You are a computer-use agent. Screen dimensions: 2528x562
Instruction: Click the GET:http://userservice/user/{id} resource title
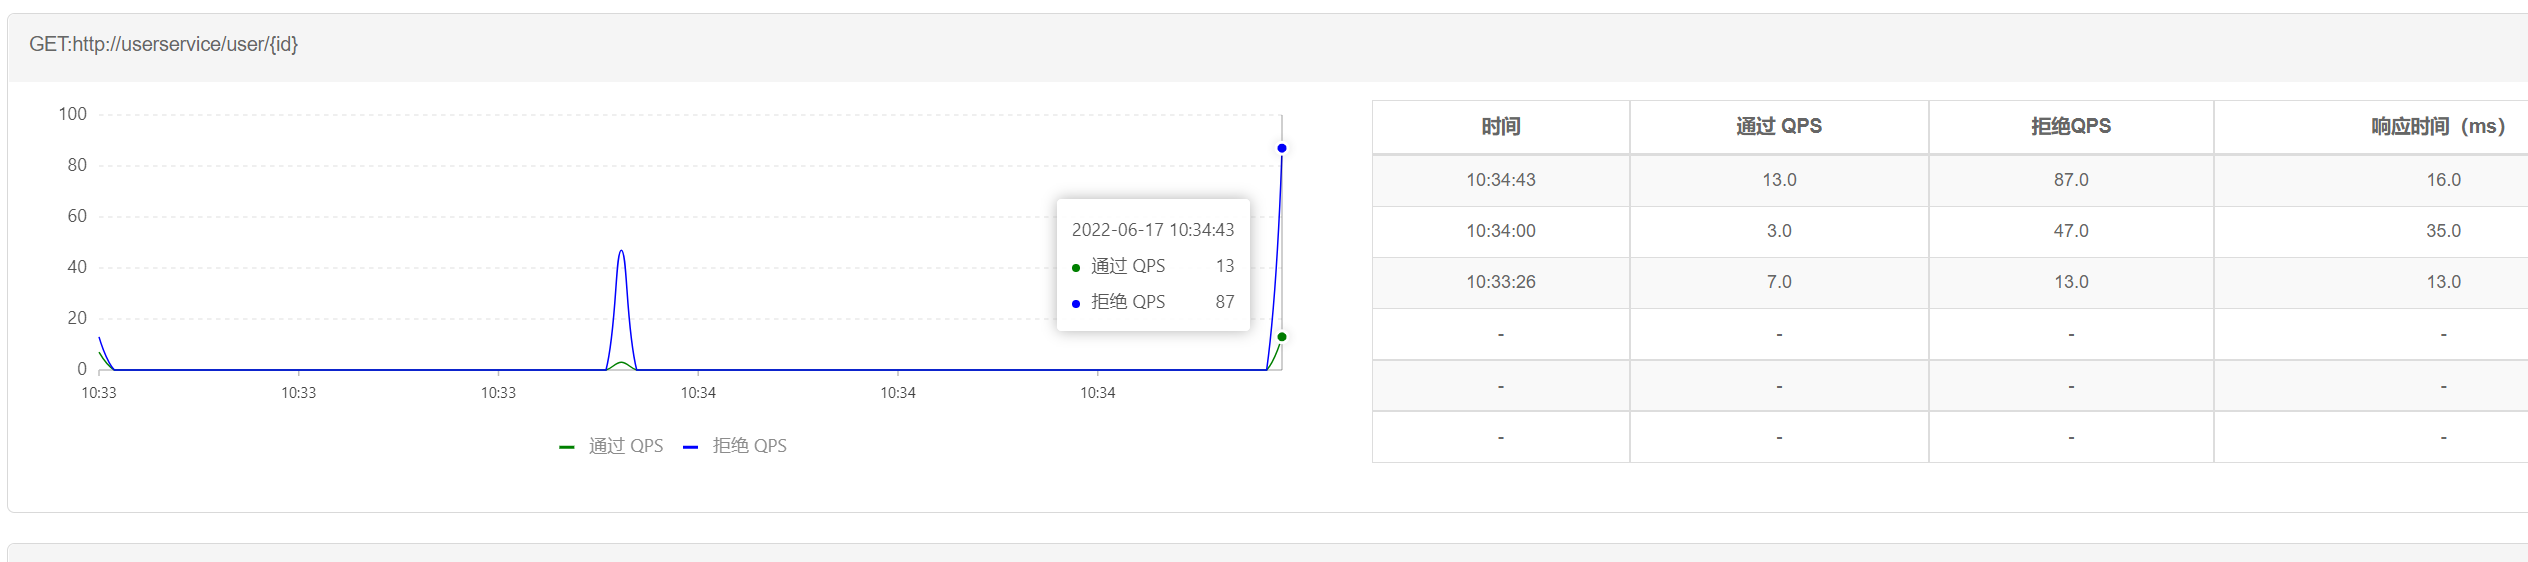pos(164,44)
